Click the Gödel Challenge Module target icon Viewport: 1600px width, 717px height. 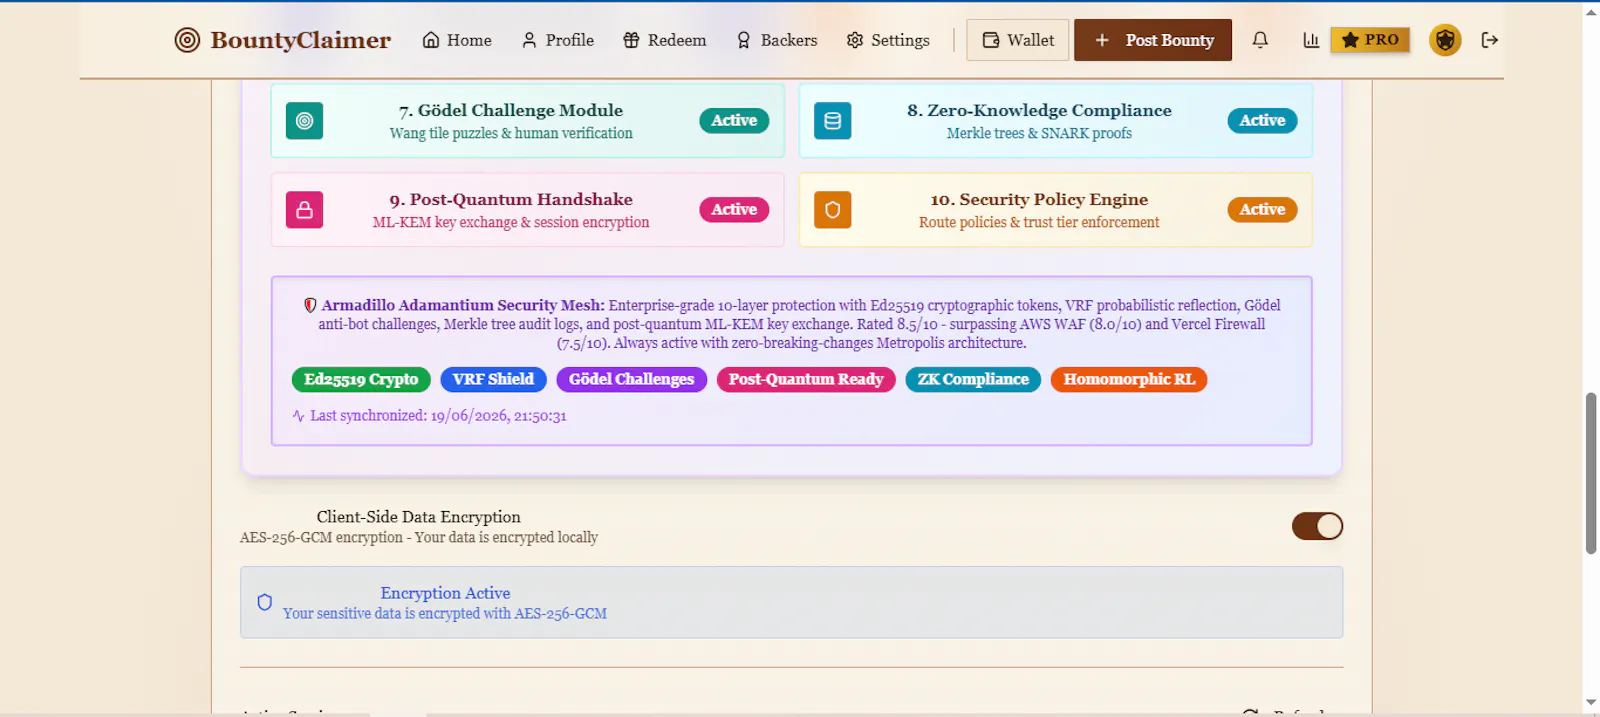pyautogui.click(x=305, y=121)
